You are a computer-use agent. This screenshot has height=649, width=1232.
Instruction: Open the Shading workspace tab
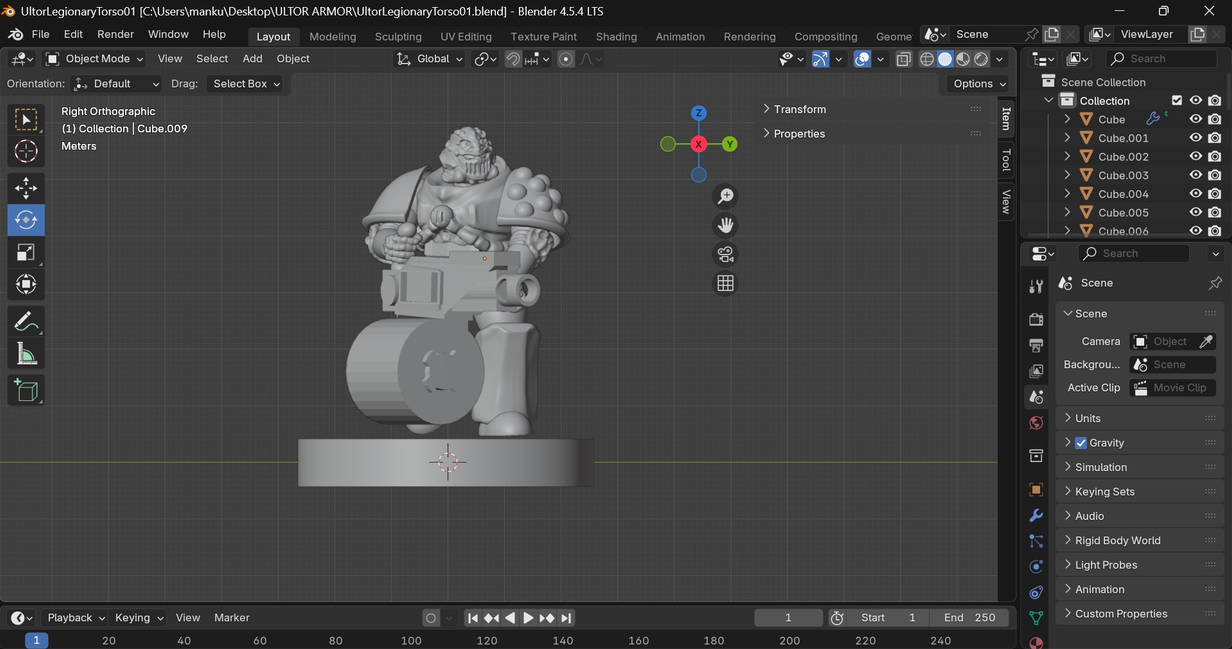pos(616,36)
